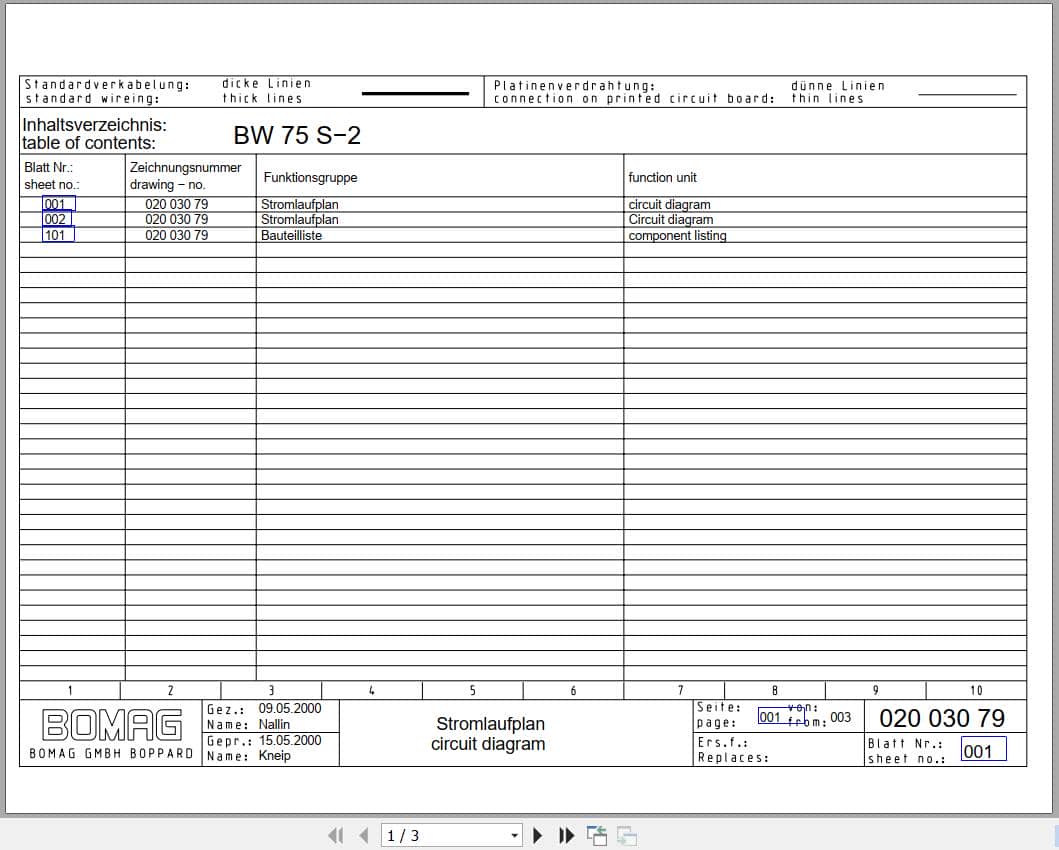
Task: Click the 'component listing' cell
Action: point(677,236)
